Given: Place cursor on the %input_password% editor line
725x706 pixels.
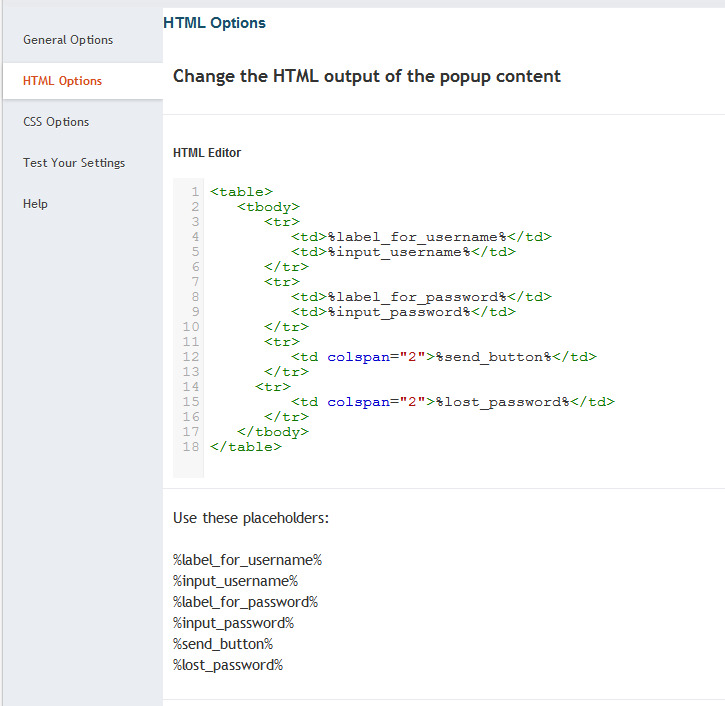Looking at the screenshot, I should [403, 311].
